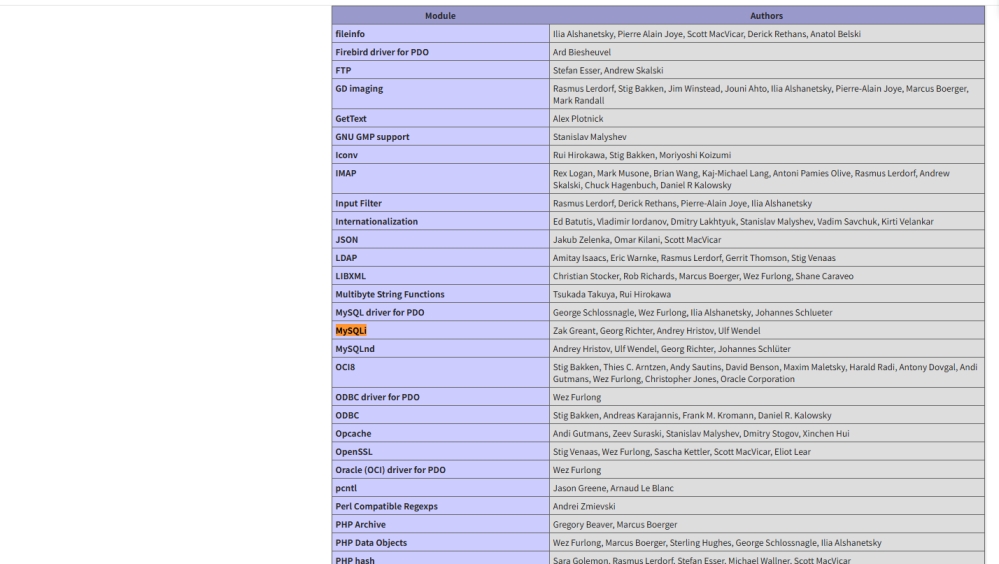Click the GD imaging module cell
Image resolution: width=999 pixels, height=564 pixels.
pos(440,94)
